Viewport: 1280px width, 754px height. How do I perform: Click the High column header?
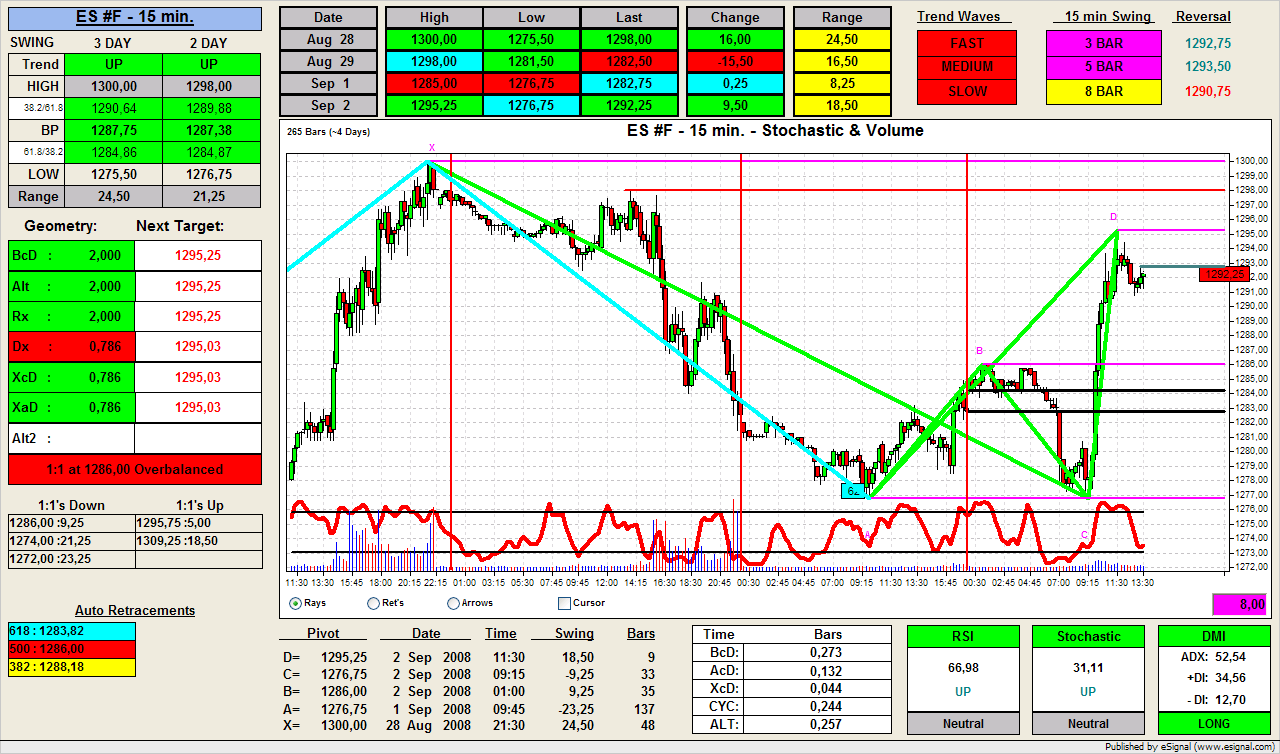(434, 17)
